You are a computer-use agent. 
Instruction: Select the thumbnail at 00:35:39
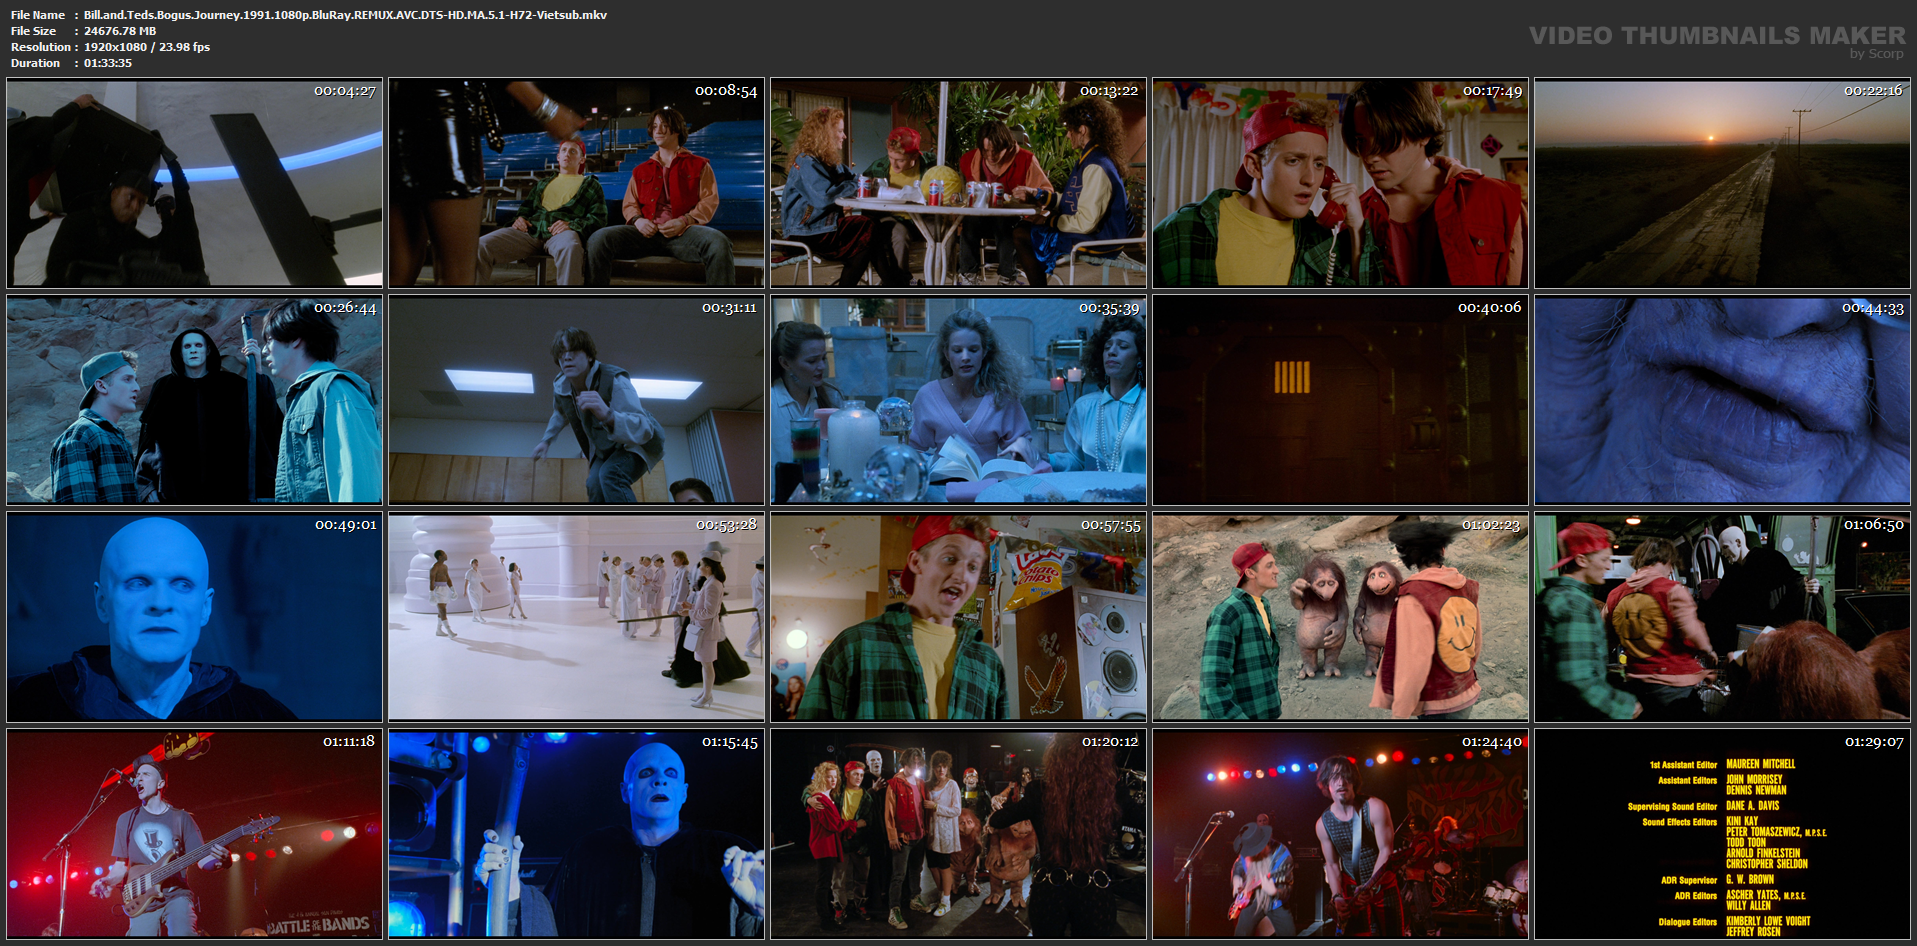[959, 400]
